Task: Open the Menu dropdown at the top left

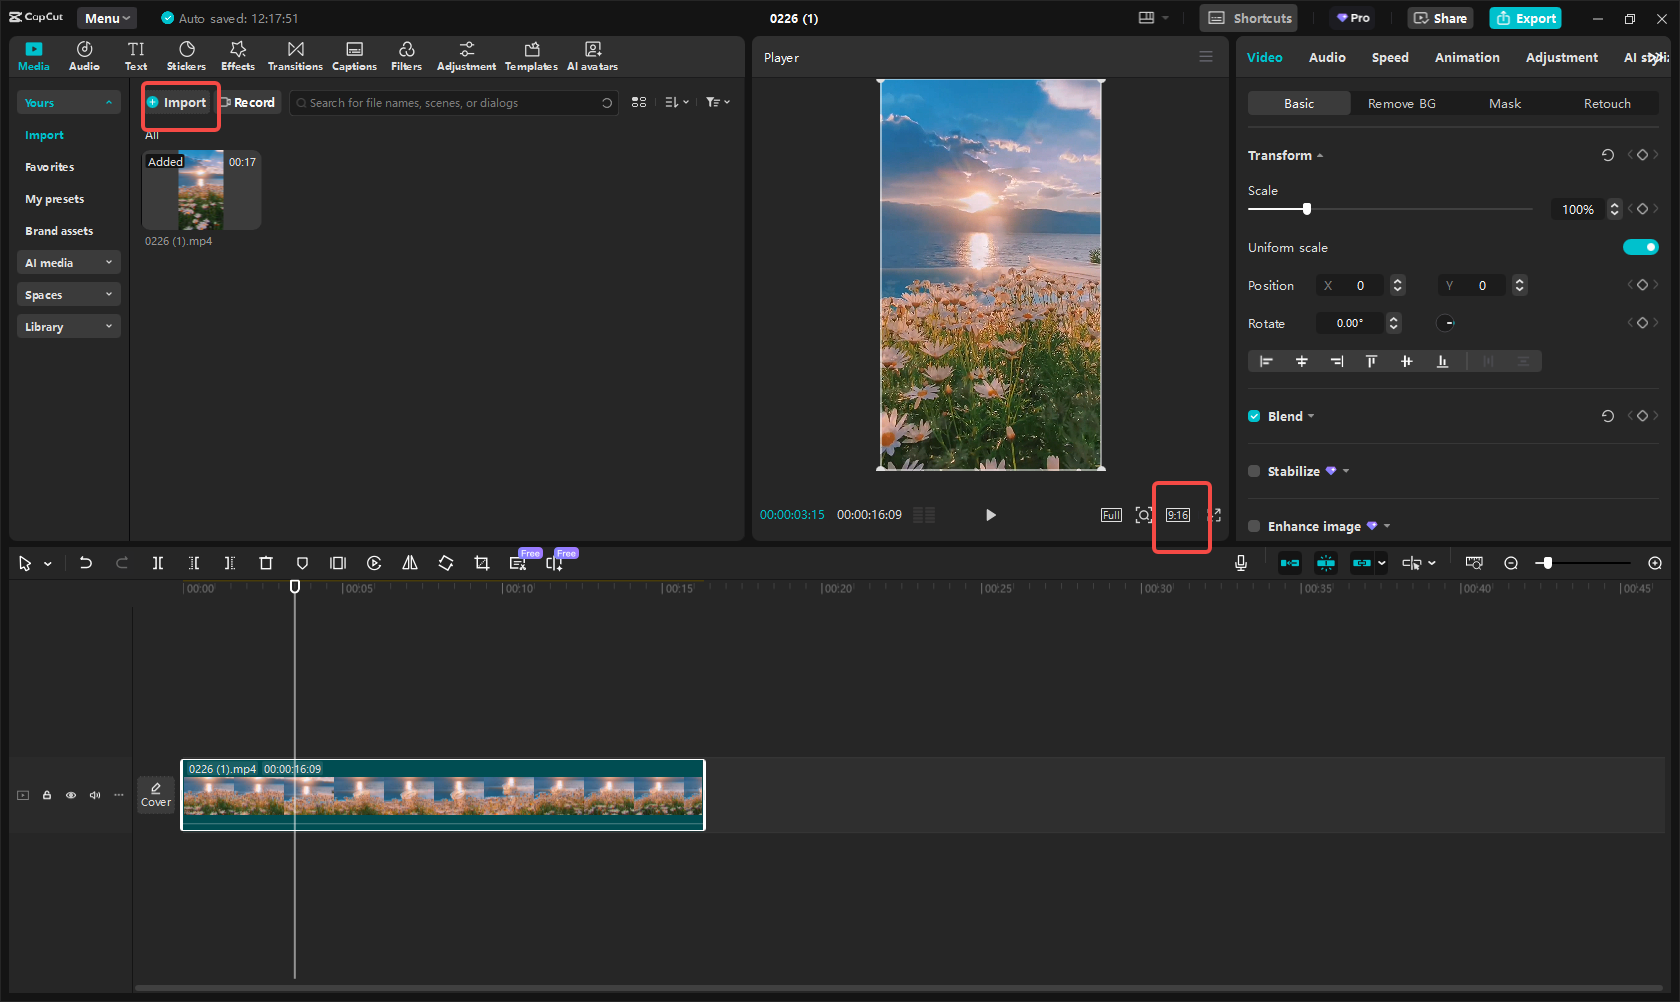Action: (106, 17)
